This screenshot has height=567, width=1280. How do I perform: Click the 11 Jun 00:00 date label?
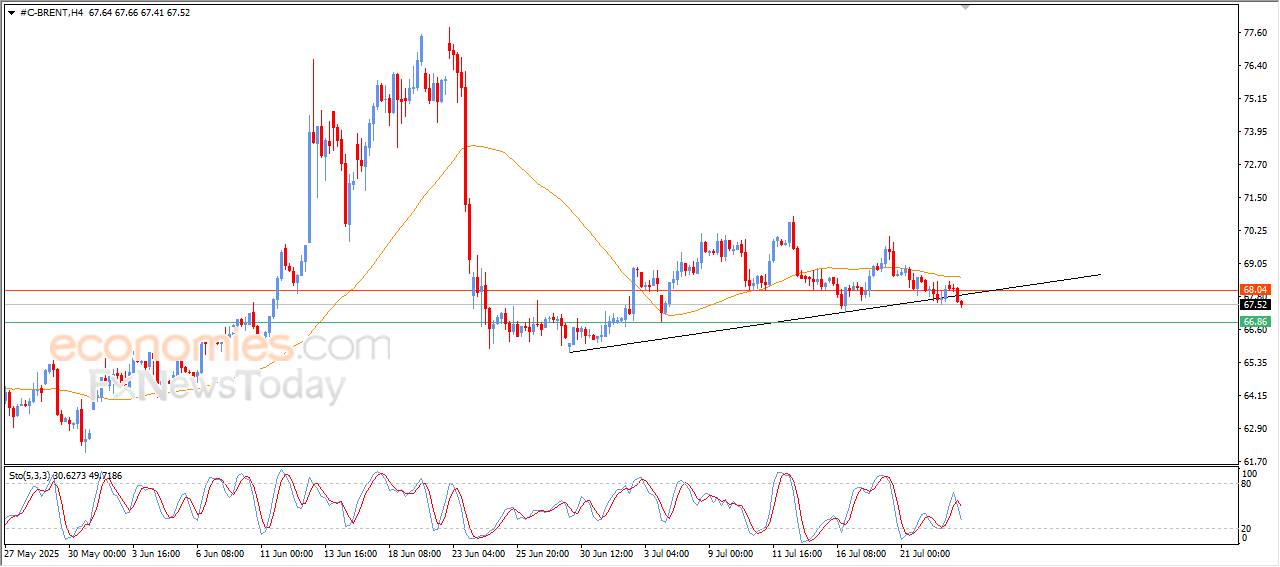[x=286, y=553]
